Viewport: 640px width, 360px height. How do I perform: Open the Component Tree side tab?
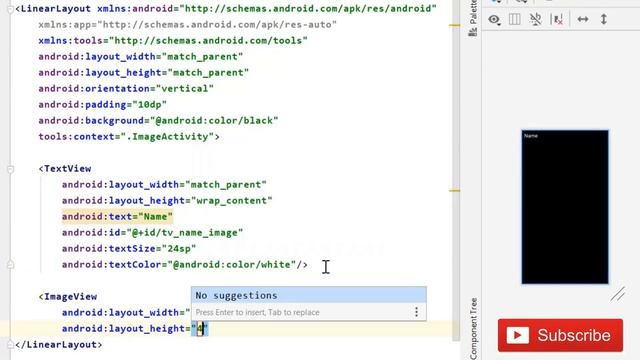pyautogui.click(x=473, y=329)
